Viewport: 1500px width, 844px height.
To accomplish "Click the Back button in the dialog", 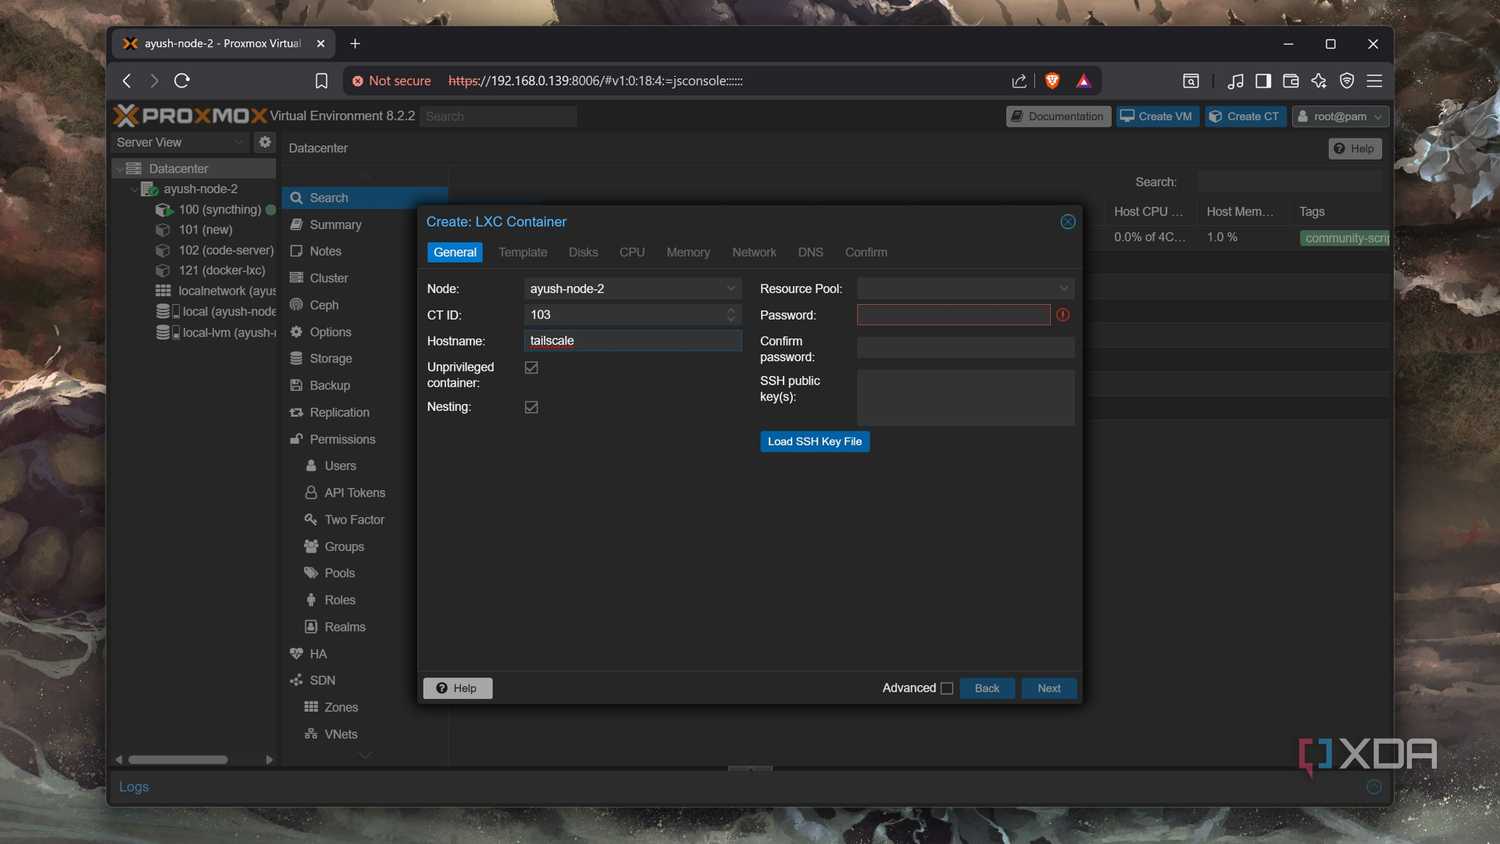I will (987, 688).
